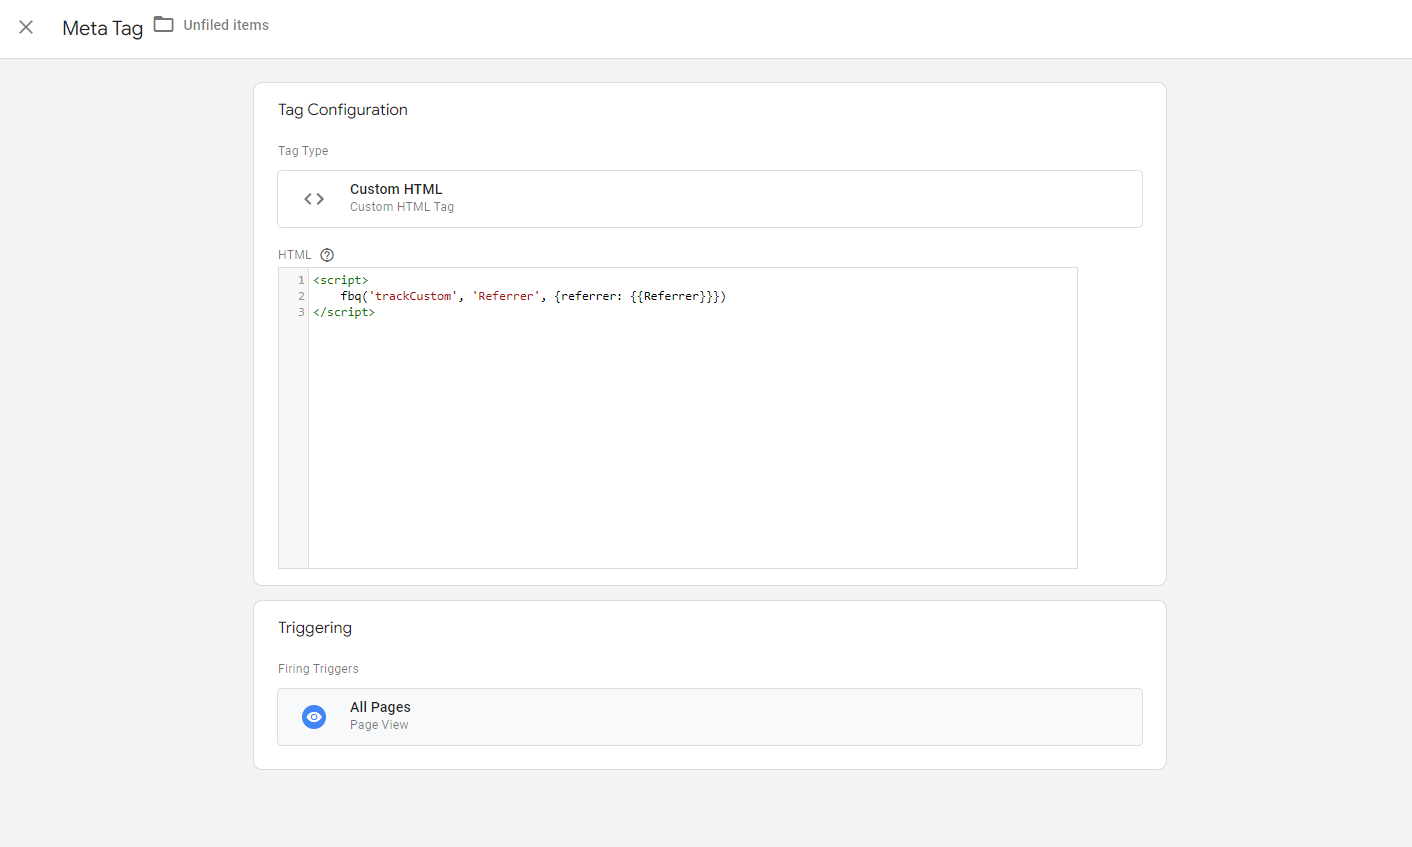Open the All Pages firing trigger
The image size is (1412, 847).
click(x=710, y=717)
